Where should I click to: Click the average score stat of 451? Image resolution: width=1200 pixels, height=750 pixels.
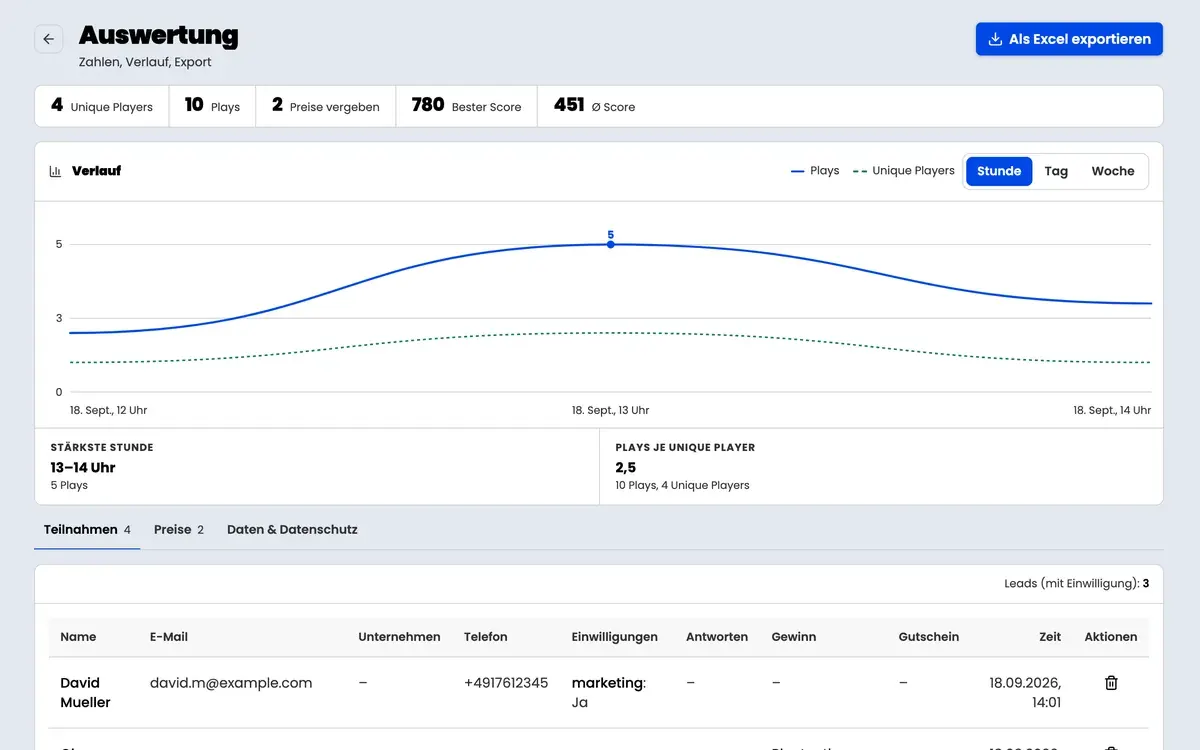click(x=594, y=106)
